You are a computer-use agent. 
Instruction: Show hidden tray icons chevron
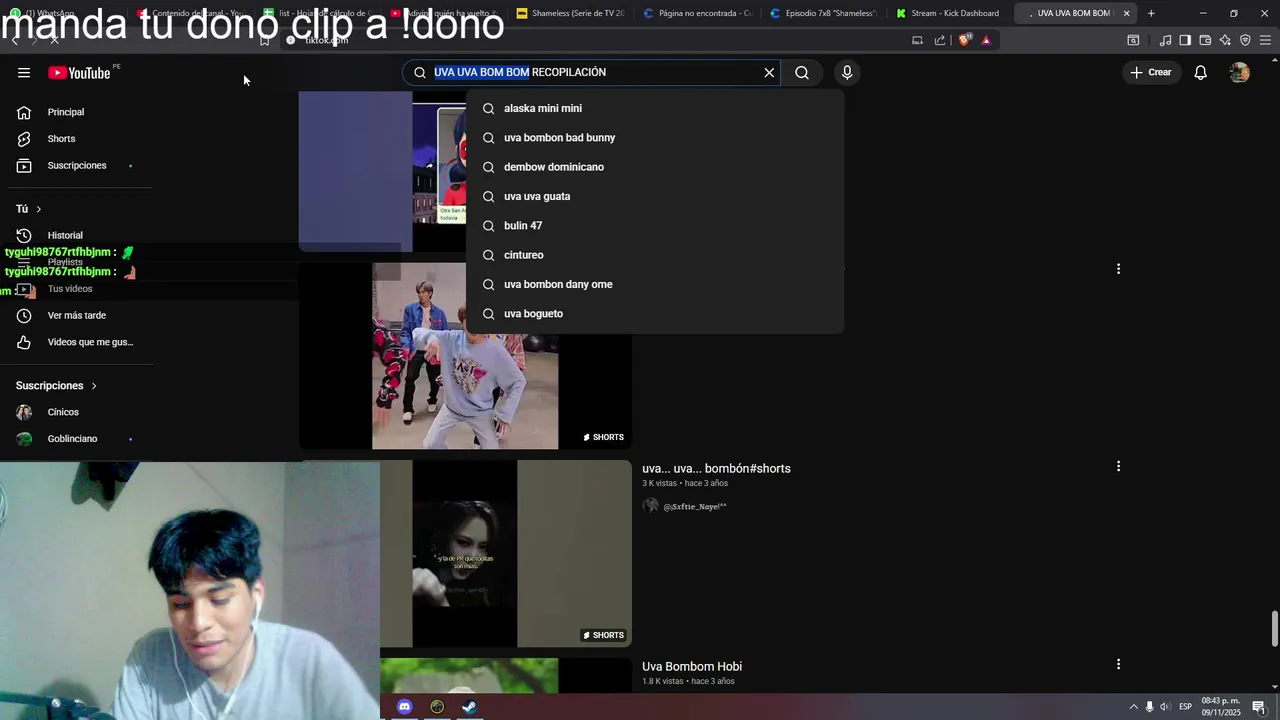pos(1133,707)
